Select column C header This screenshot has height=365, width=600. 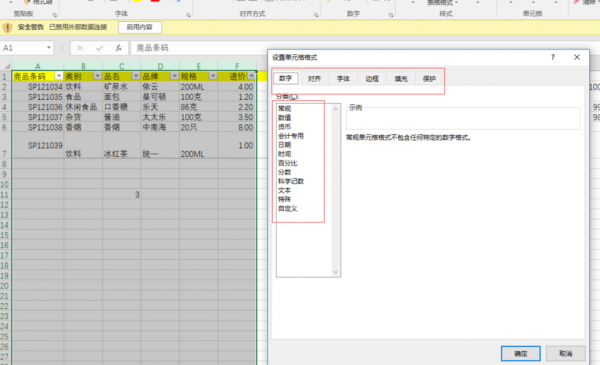coord(121,66)
